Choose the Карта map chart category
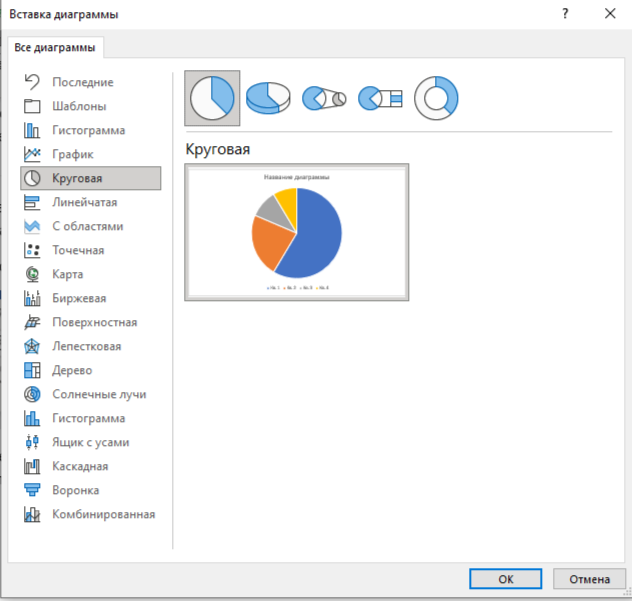632x601 pixels. [x=67, y=274]
